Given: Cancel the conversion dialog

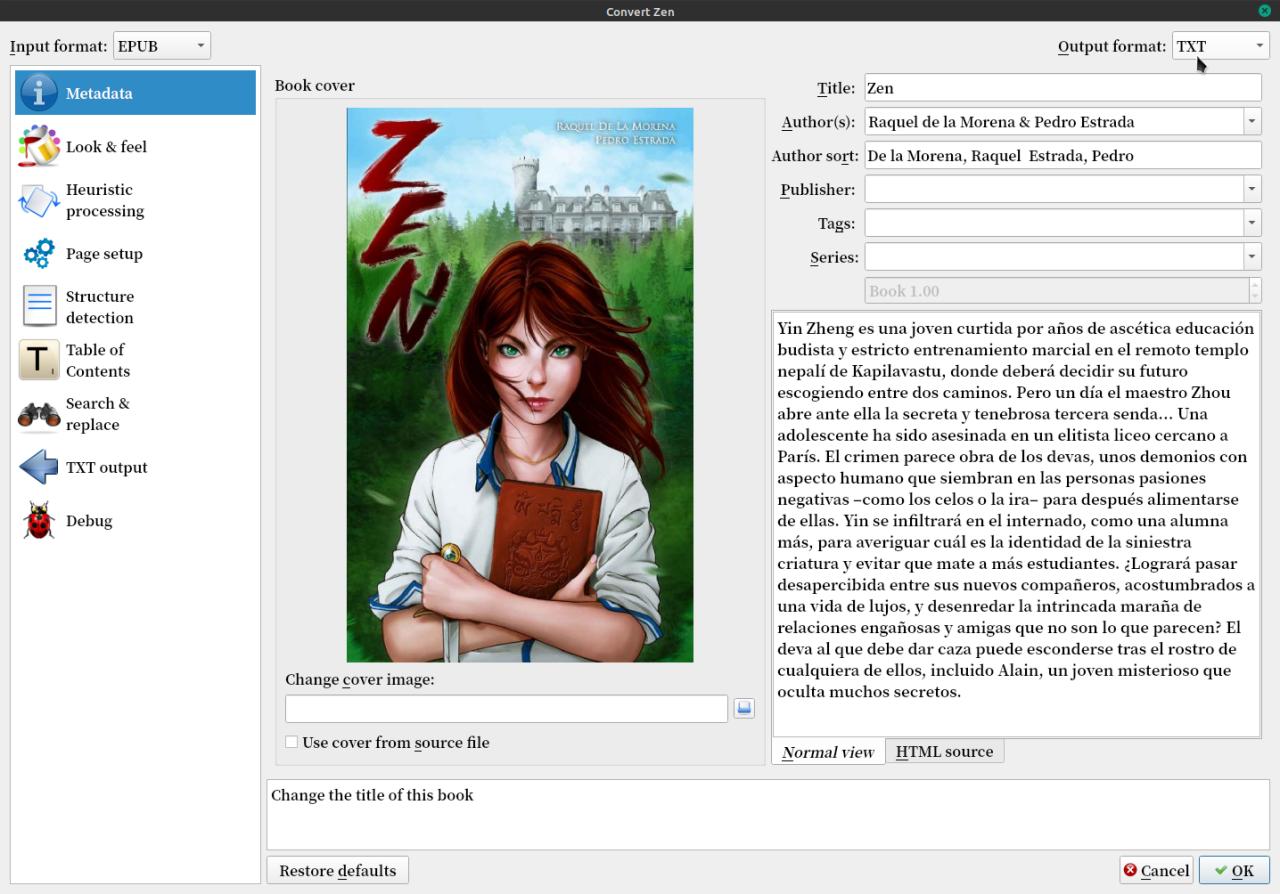Looking at the screenshot, I should 1156,870.
